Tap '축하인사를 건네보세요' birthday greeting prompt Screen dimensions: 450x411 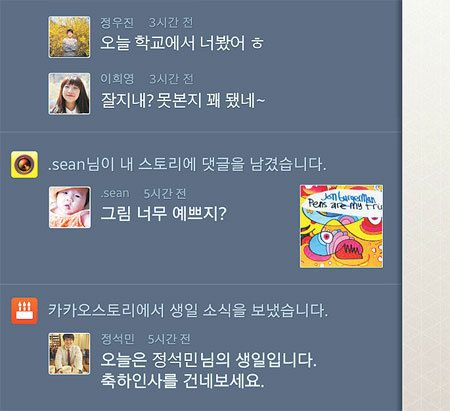(x=182, y=381)
